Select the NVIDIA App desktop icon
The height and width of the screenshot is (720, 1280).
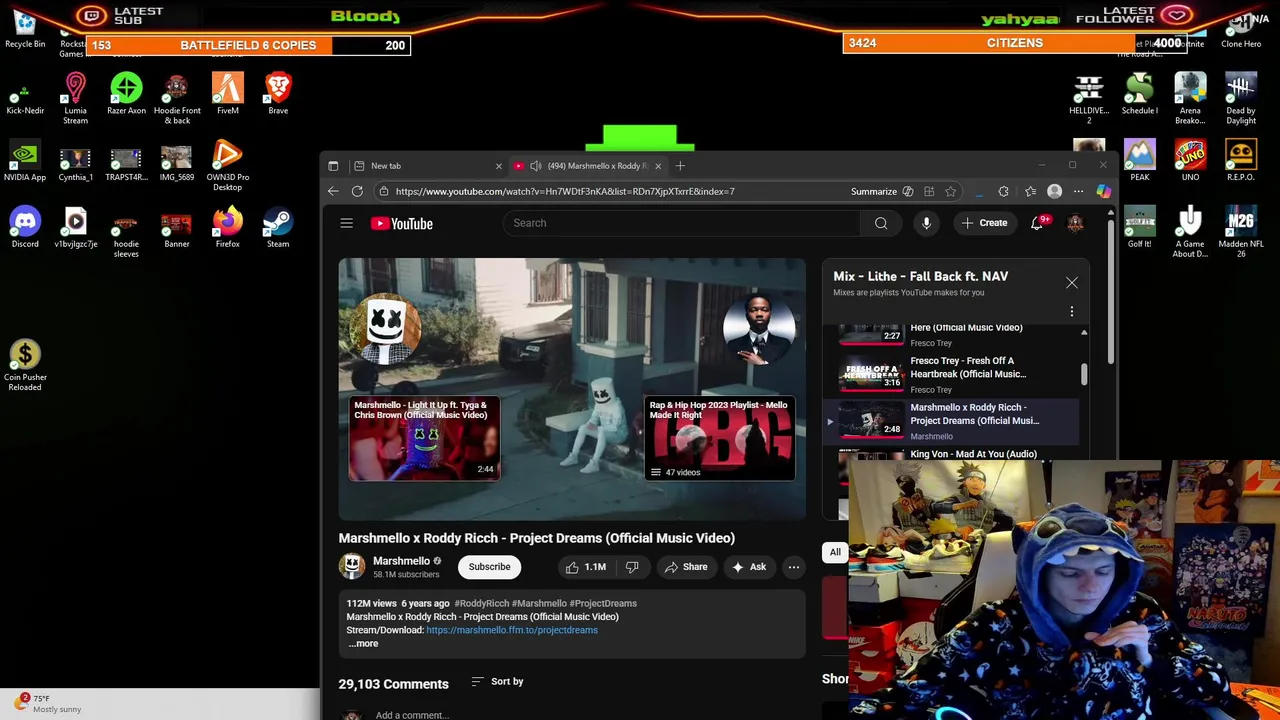[25, 162]
